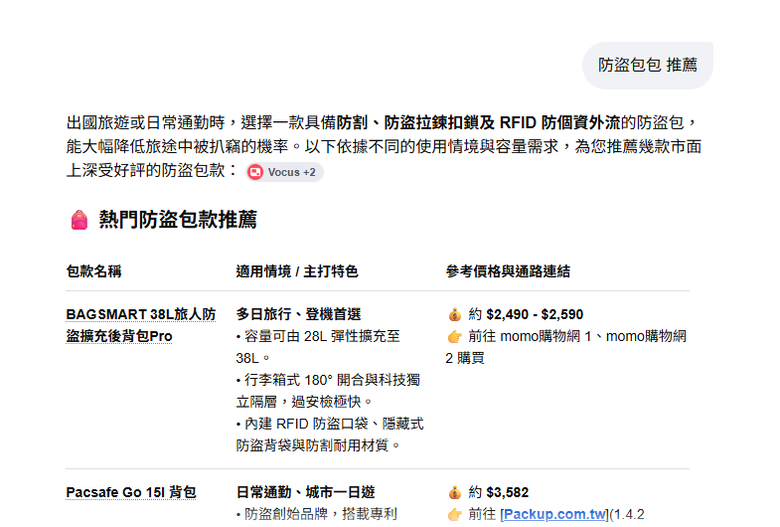The image size is (780, 527).
Task: Open BAGSMART 38L旅人防盜擴充後背包Pro product link
Action: point(141,325)
